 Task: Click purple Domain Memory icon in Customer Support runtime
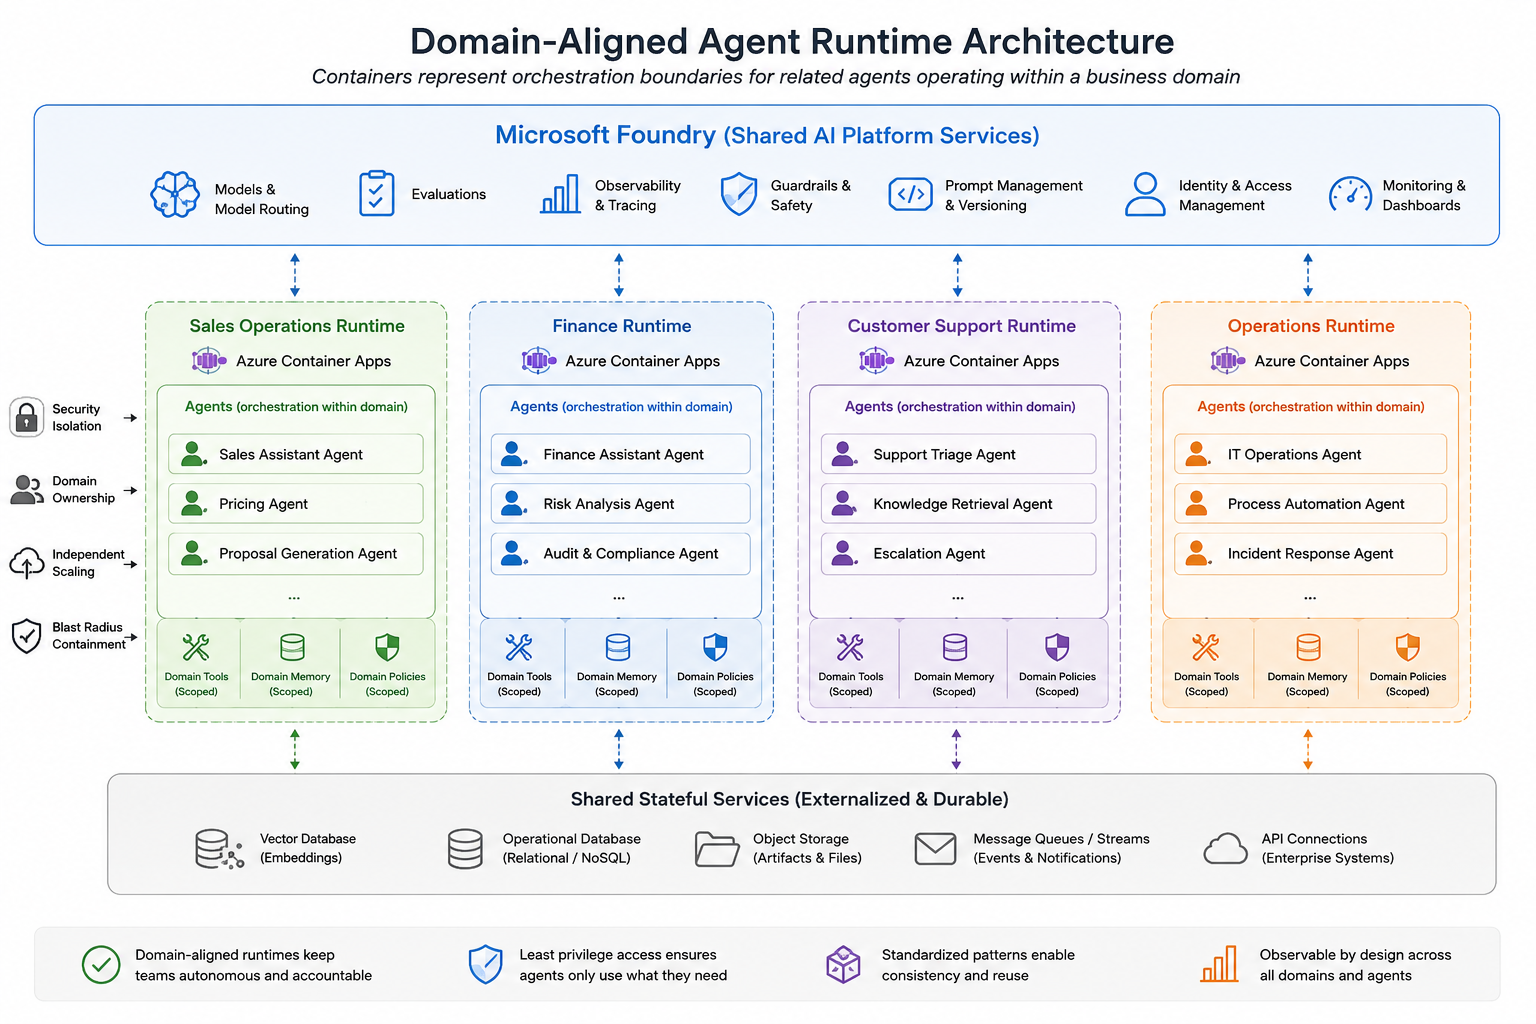coord(955,648)
